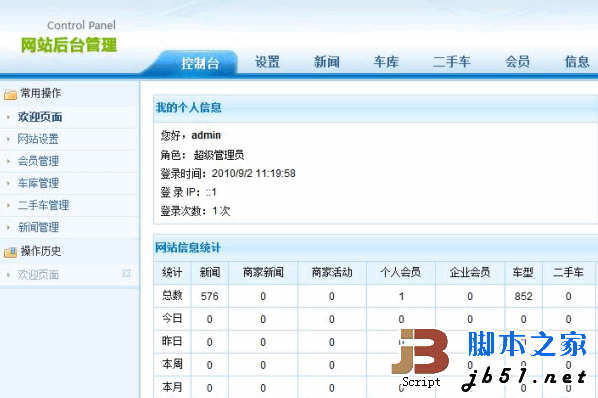The height and width of the screenshot is (398, 598).
Task: Open the 信息 tab
Action: [577, 62]
